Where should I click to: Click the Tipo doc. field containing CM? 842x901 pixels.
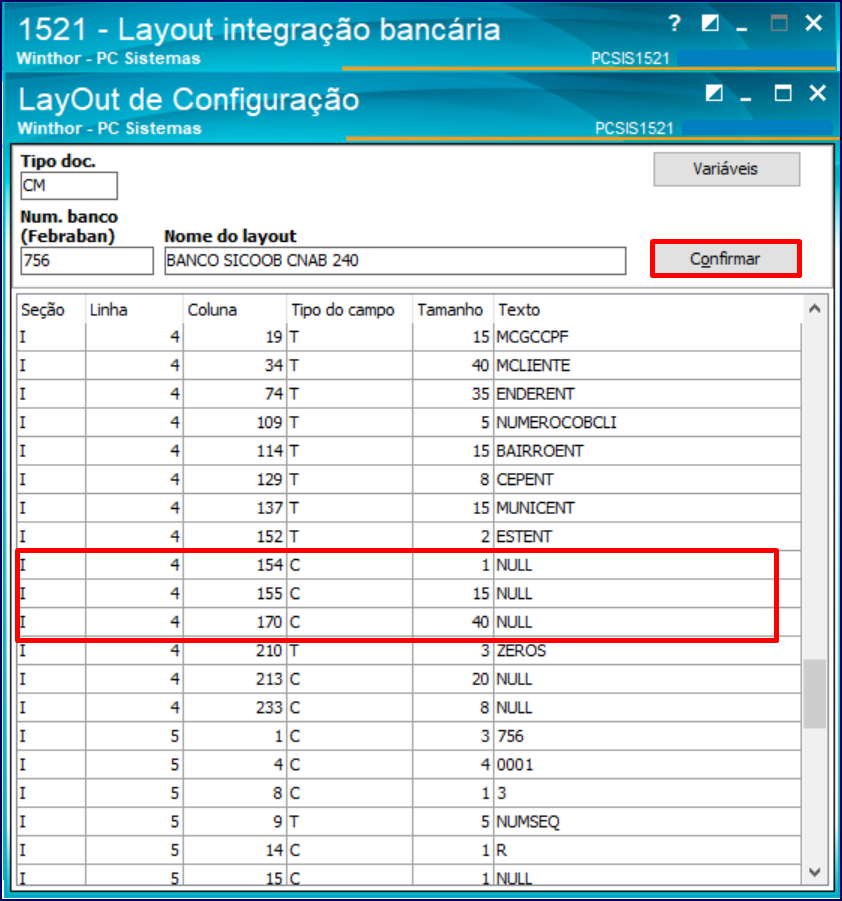click(x=69, y=186)
